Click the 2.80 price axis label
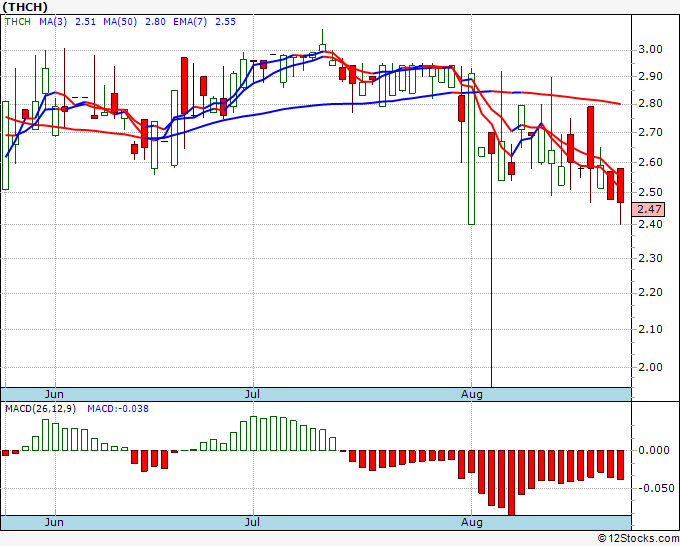The height and width of the screenshot is (546, 680). tap(650, 104)
